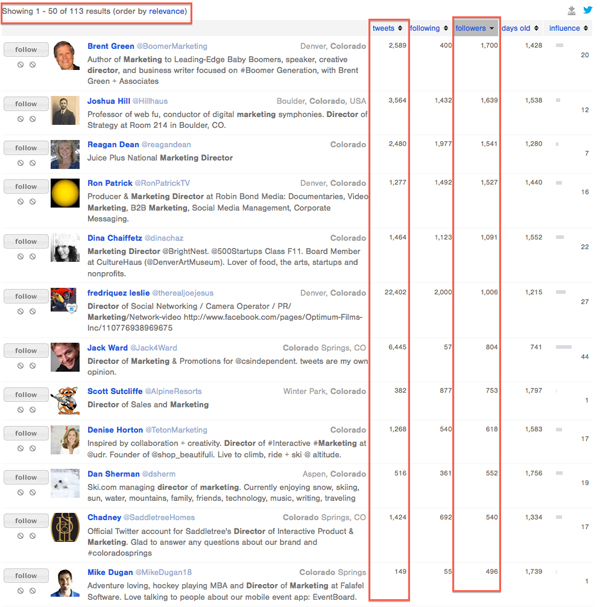Click left circle-slash icon in Joshua Hill row
600x607 pixels.
pyautogui.click(x=20, y=119)
